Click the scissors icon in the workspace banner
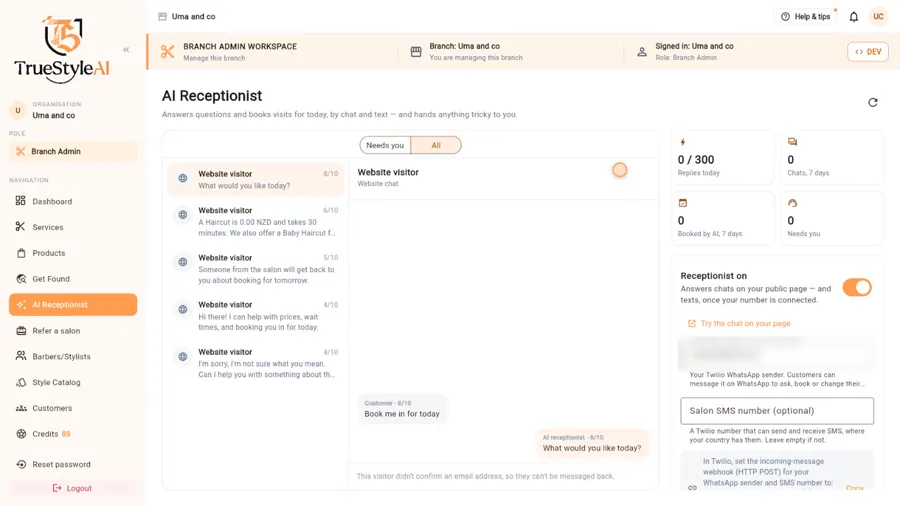This screenshot has height=506, width=900. pos(168,52)
